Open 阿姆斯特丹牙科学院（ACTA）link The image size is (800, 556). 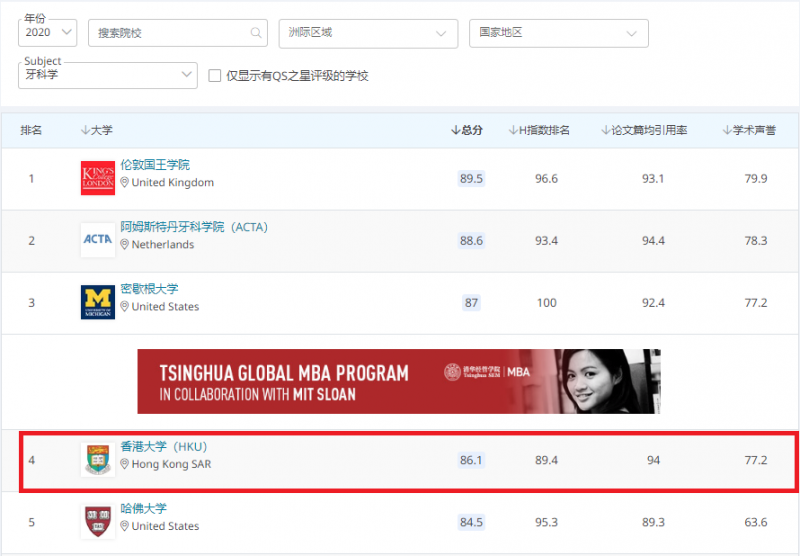(x=194, y=227)
